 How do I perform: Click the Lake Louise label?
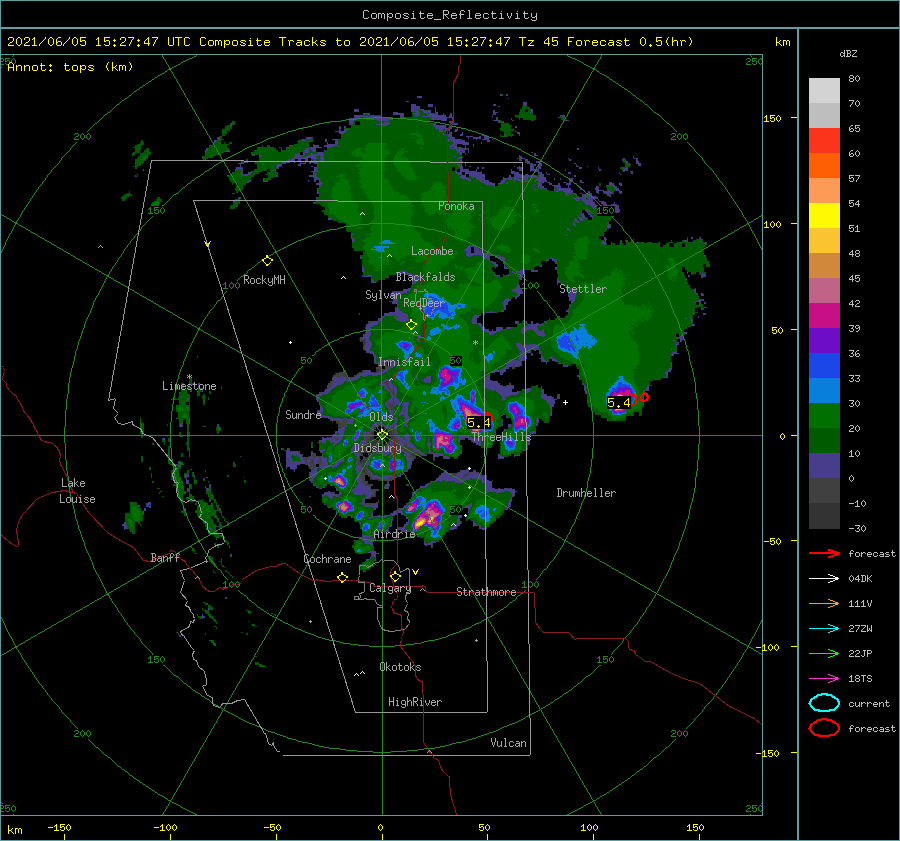pyautogui.click(x=77, y=491)
